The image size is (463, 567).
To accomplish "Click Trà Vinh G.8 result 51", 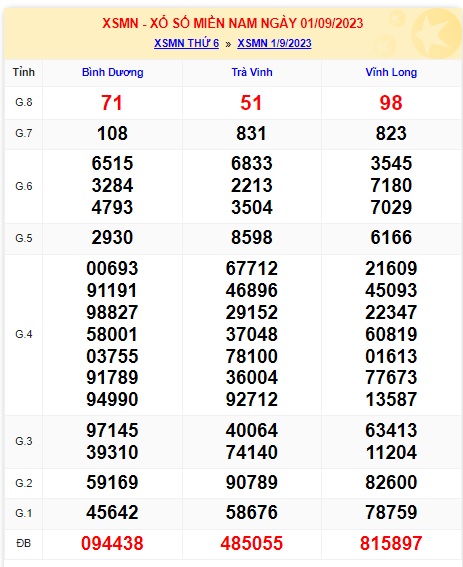I will (251, 103).
